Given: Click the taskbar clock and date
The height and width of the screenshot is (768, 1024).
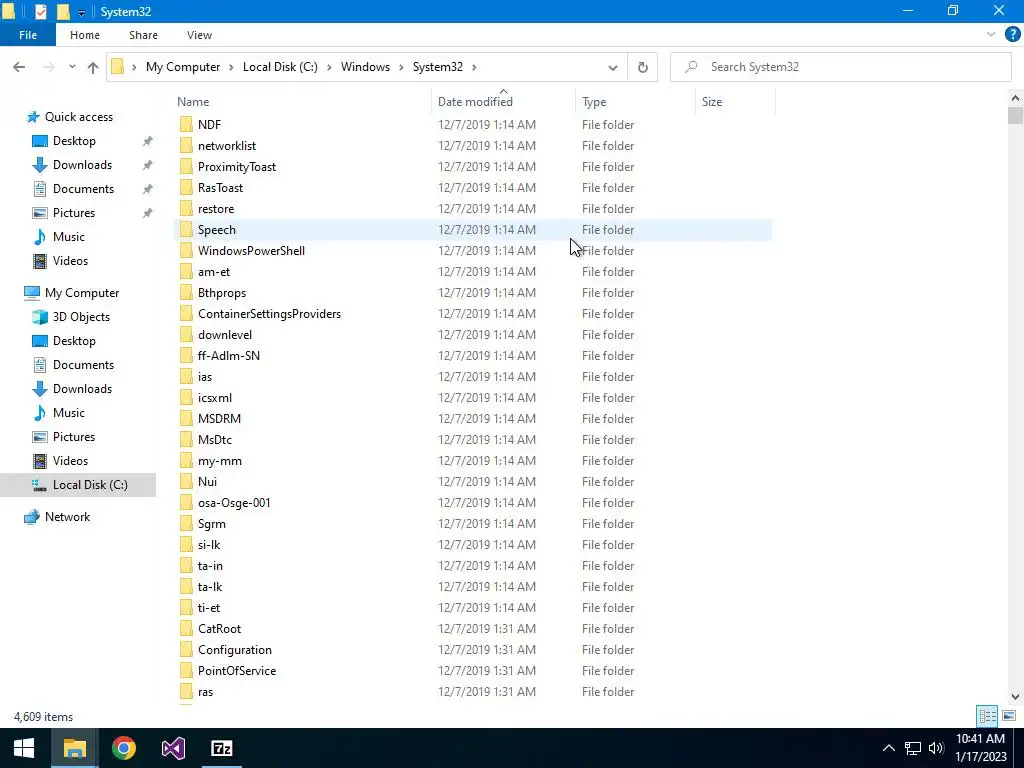Looking at the screenshot, I should [x=980, y=748].
